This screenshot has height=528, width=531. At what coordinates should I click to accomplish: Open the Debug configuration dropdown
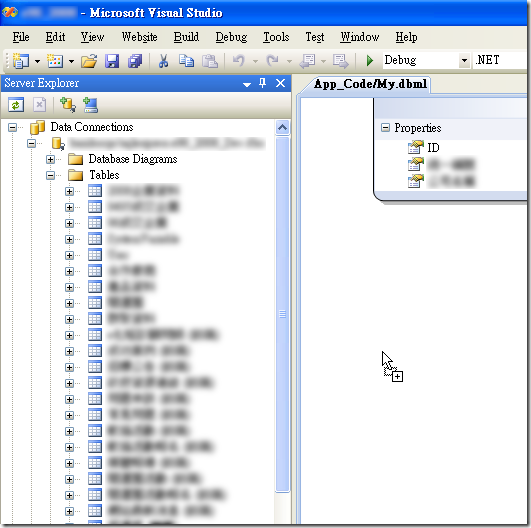465,61
